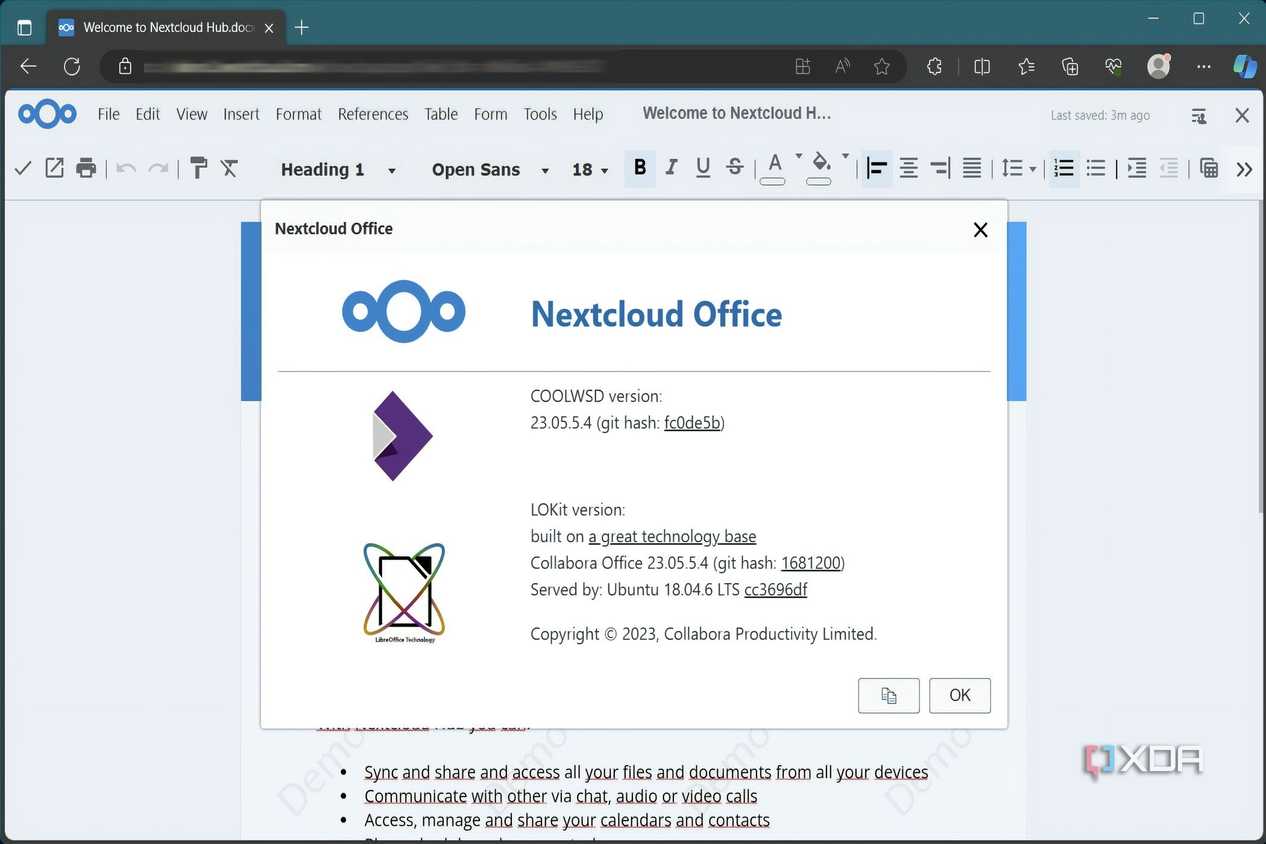This screenshot has height=844, width=1266.
Task: Open the COOLWSD git hash fc0de5b link
Action: point(693,423)
